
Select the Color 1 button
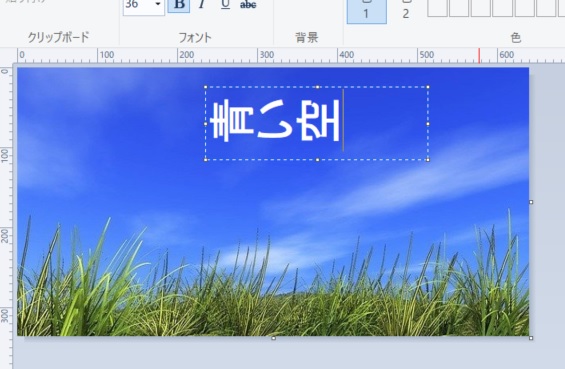coord(366,10)
